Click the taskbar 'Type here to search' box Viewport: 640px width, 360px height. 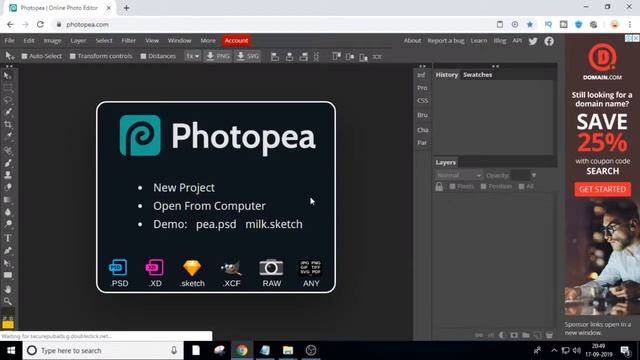coord(103,351)
